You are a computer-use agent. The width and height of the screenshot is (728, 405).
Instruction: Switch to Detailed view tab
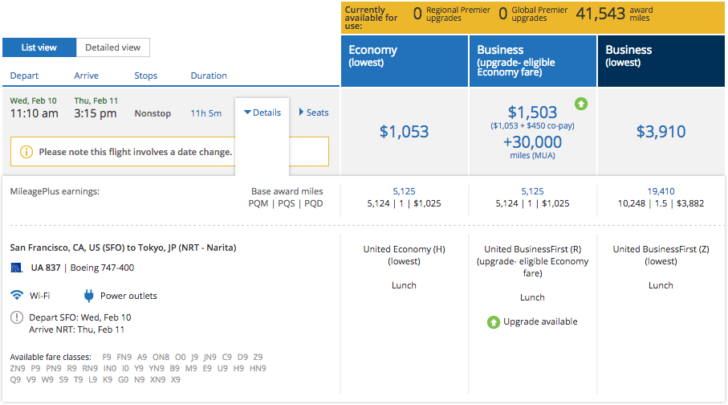pyautogui.click(x=113, y=47)
